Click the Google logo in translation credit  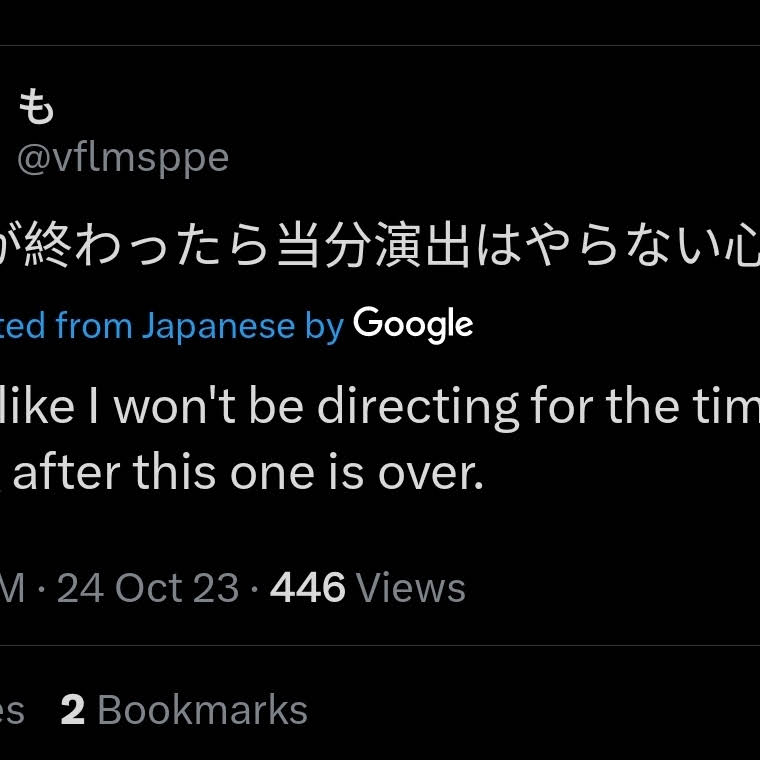click(x=413, y=325)
